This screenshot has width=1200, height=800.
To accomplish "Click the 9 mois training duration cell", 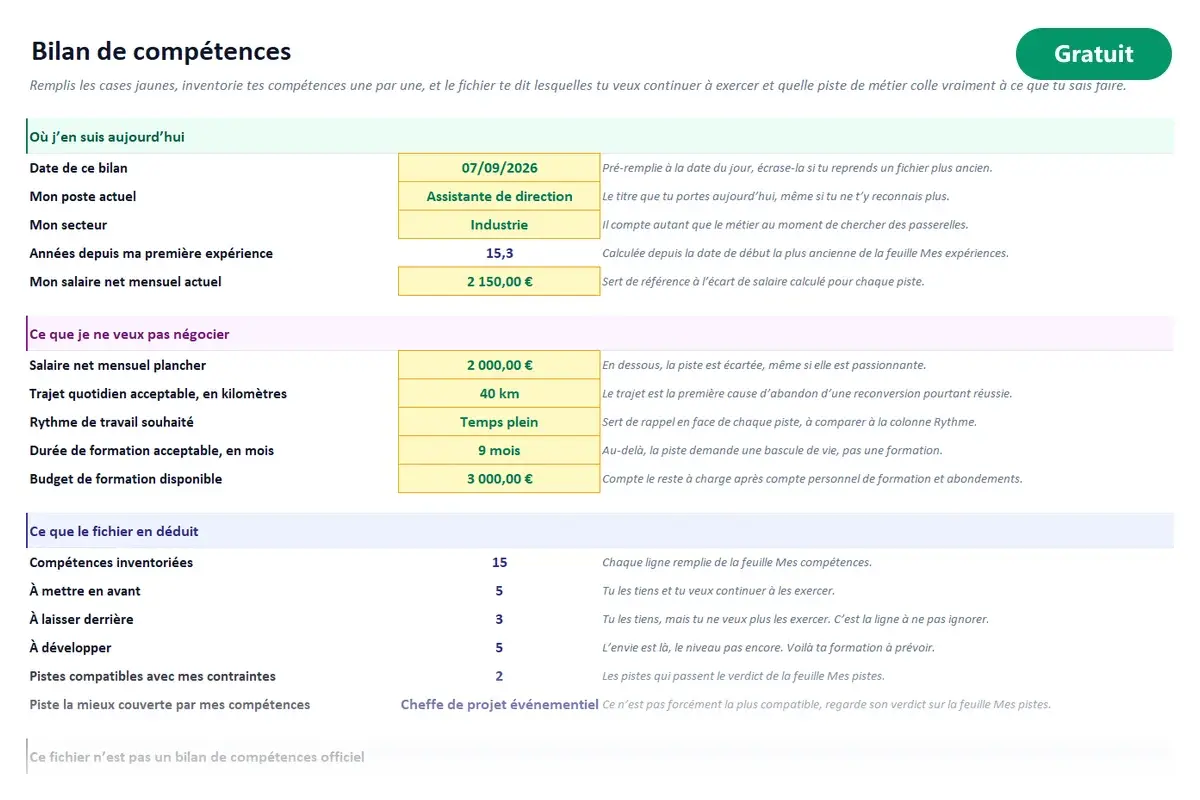I will point(499,450).
